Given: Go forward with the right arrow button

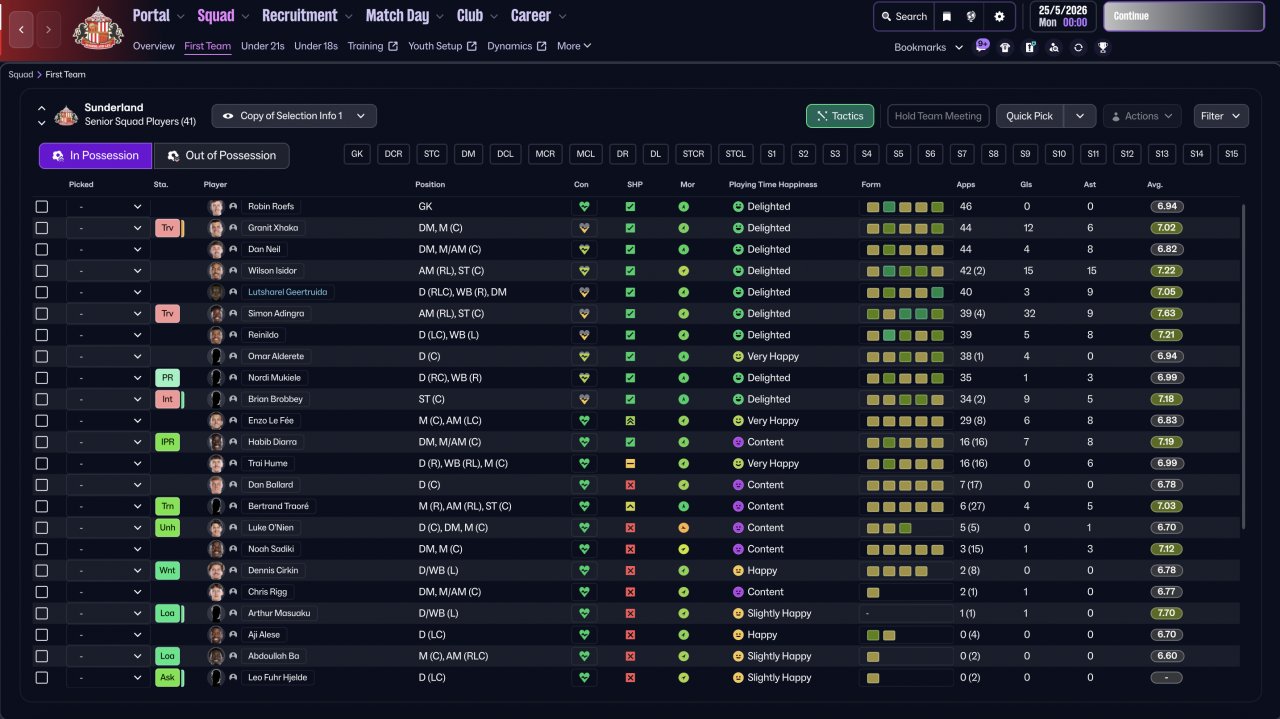Looking at the screenshot, I should pos(48,30).
